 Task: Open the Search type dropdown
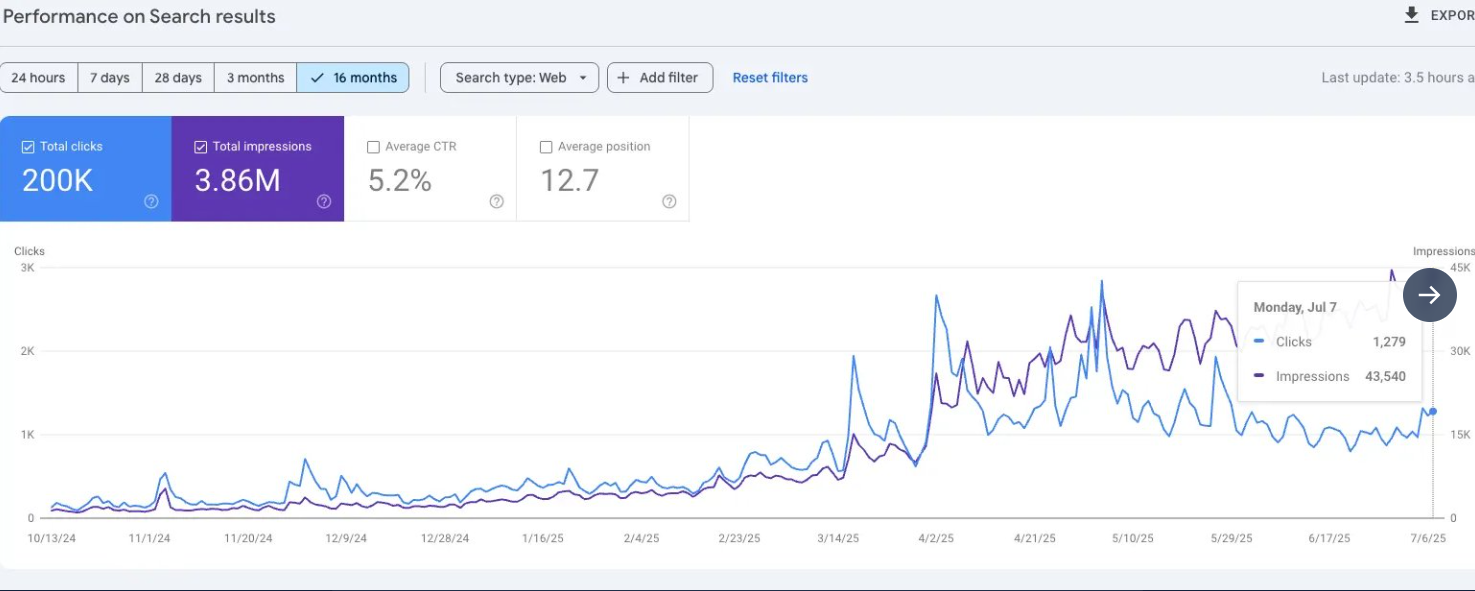point(518,77)
